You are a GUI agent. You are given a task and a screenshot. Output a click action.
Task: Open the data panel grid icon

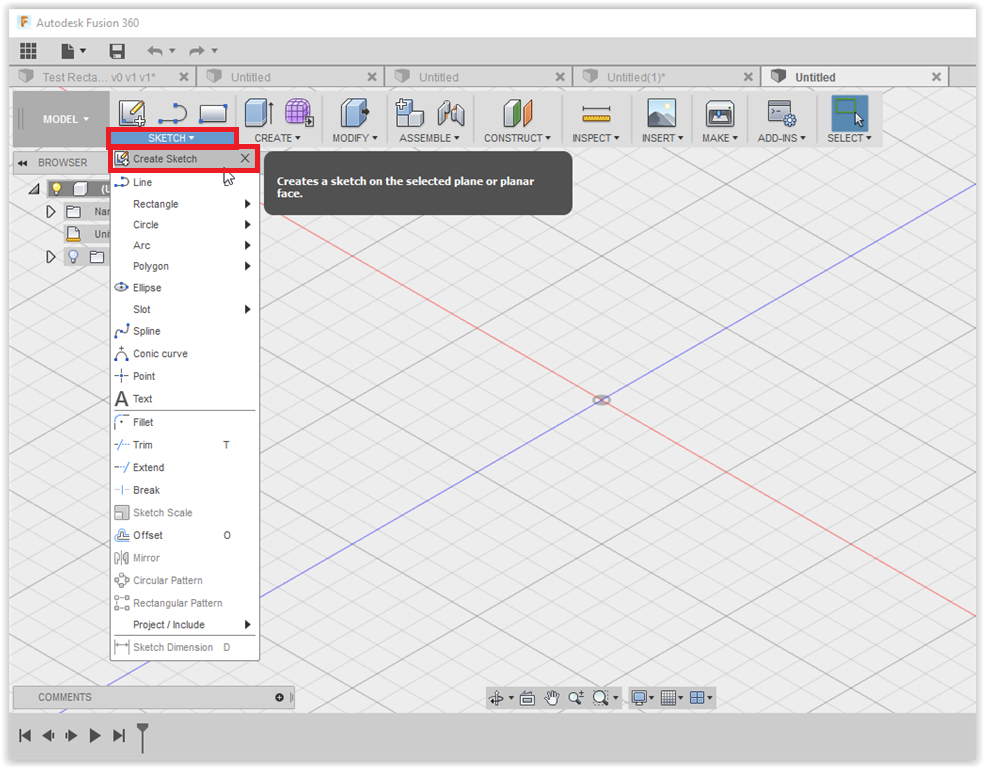pos(29,51)
